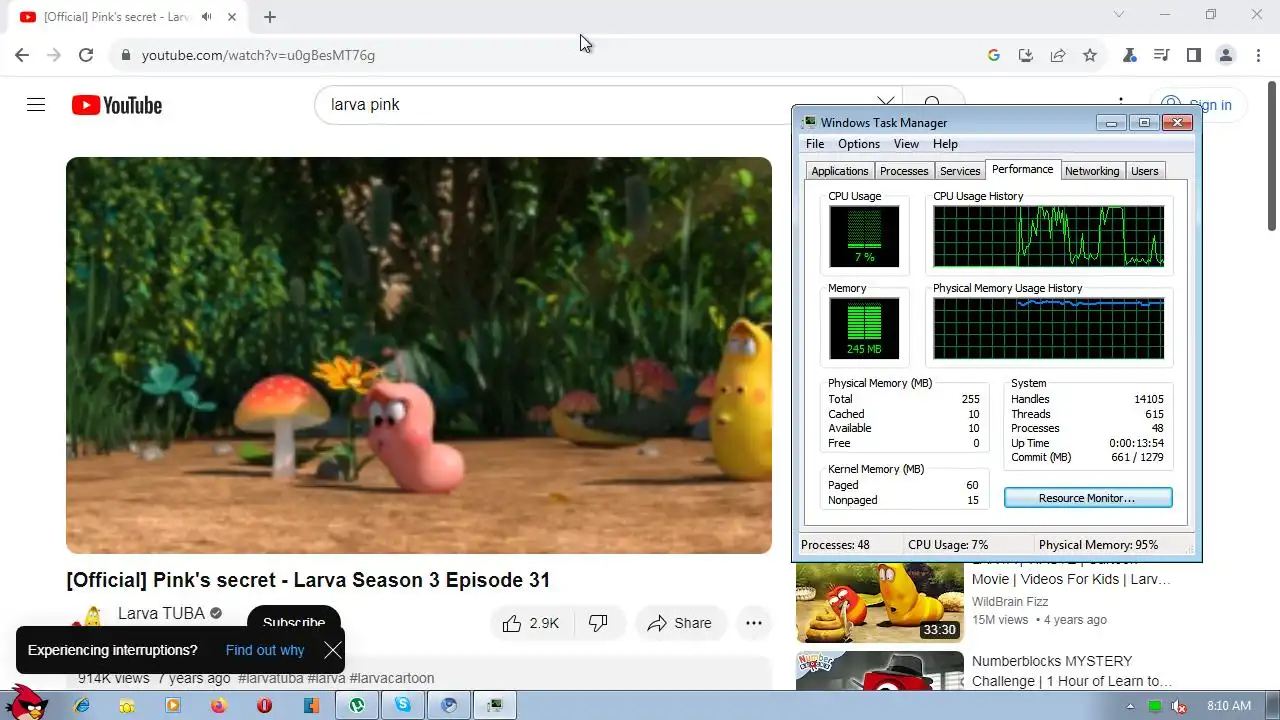Screen dimensions: 1280x720
Task: Click the 8:10 AM taskbar clock
Action: tap(1229, 706)
